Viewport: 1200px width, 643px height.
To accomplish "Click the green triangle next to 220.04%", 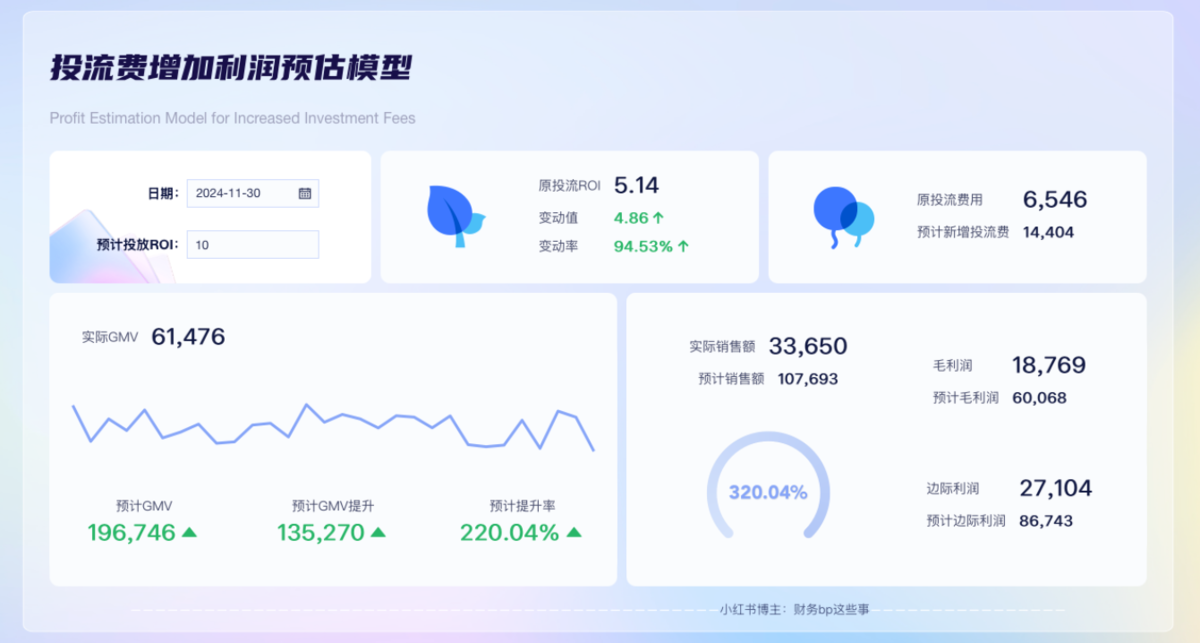I will coord(573,533).
